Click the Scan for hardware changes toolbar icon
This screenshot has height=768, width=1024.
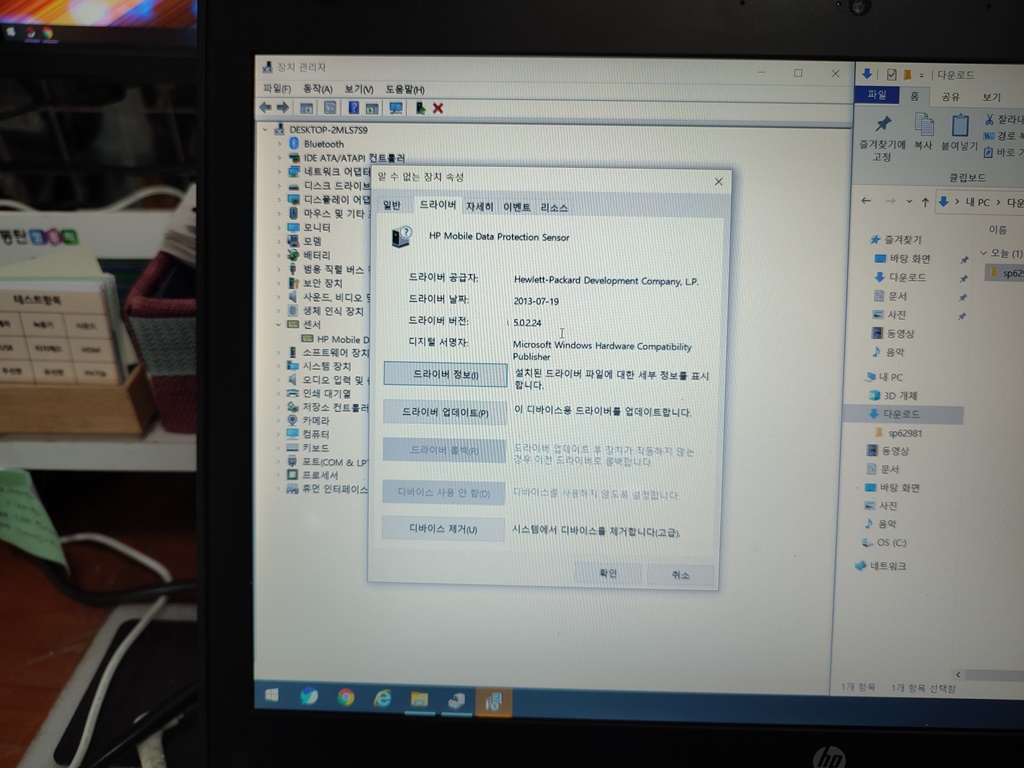pos(396,108)
